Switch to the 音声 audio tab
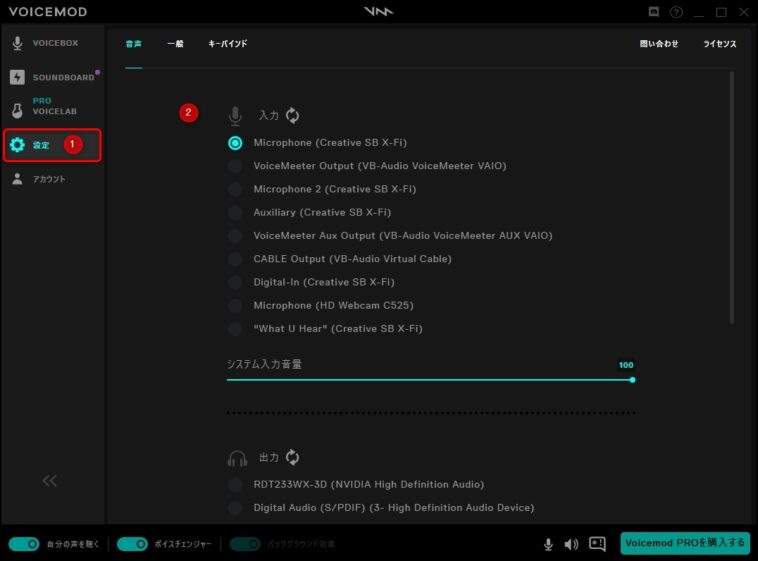Image resolution: width=758 pixels, height=561 pixels. click(x=134, y=44)
